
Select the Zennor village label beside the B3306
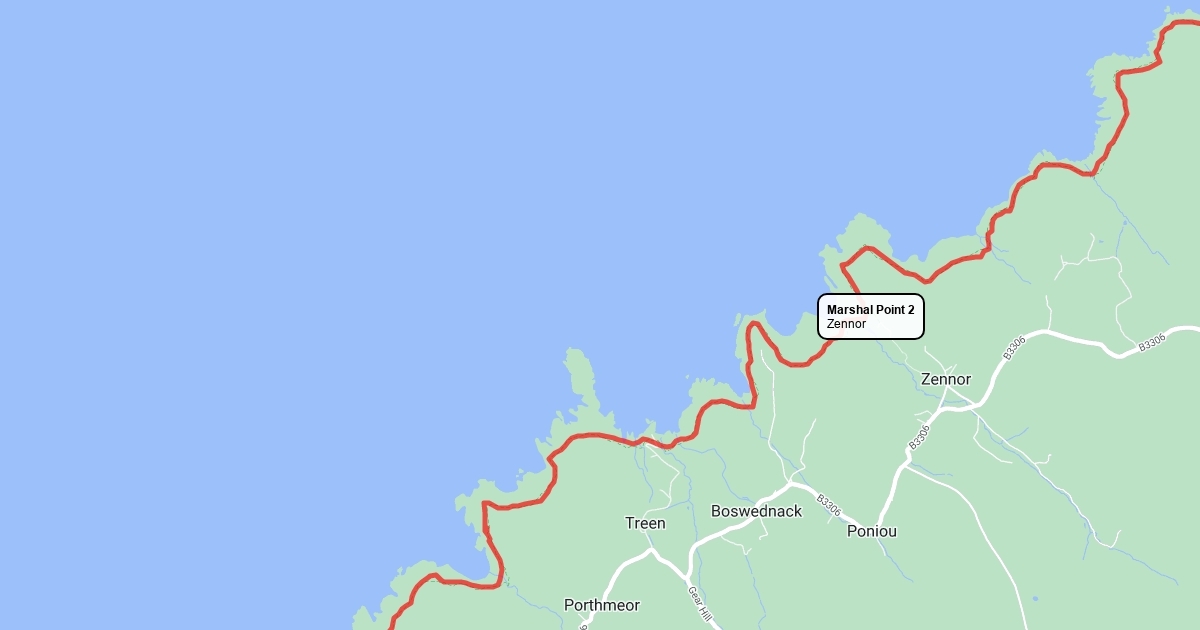click(x=945, y=380)
